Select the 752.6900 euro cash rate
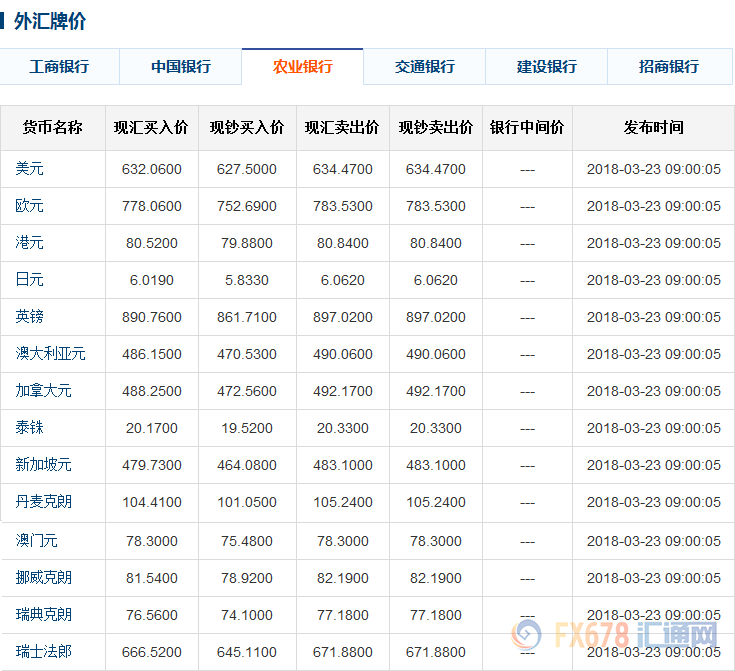This screenshot has width=735, height=671. [247, 206]
